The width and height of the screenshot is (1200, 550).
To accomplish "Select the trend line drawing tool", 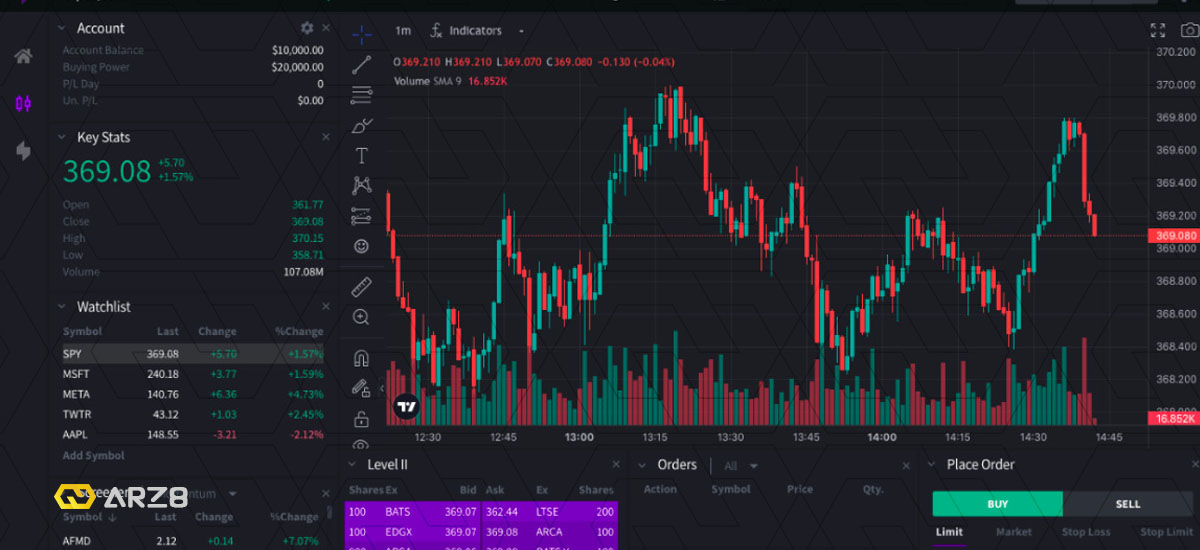I will tap(361, 65).
